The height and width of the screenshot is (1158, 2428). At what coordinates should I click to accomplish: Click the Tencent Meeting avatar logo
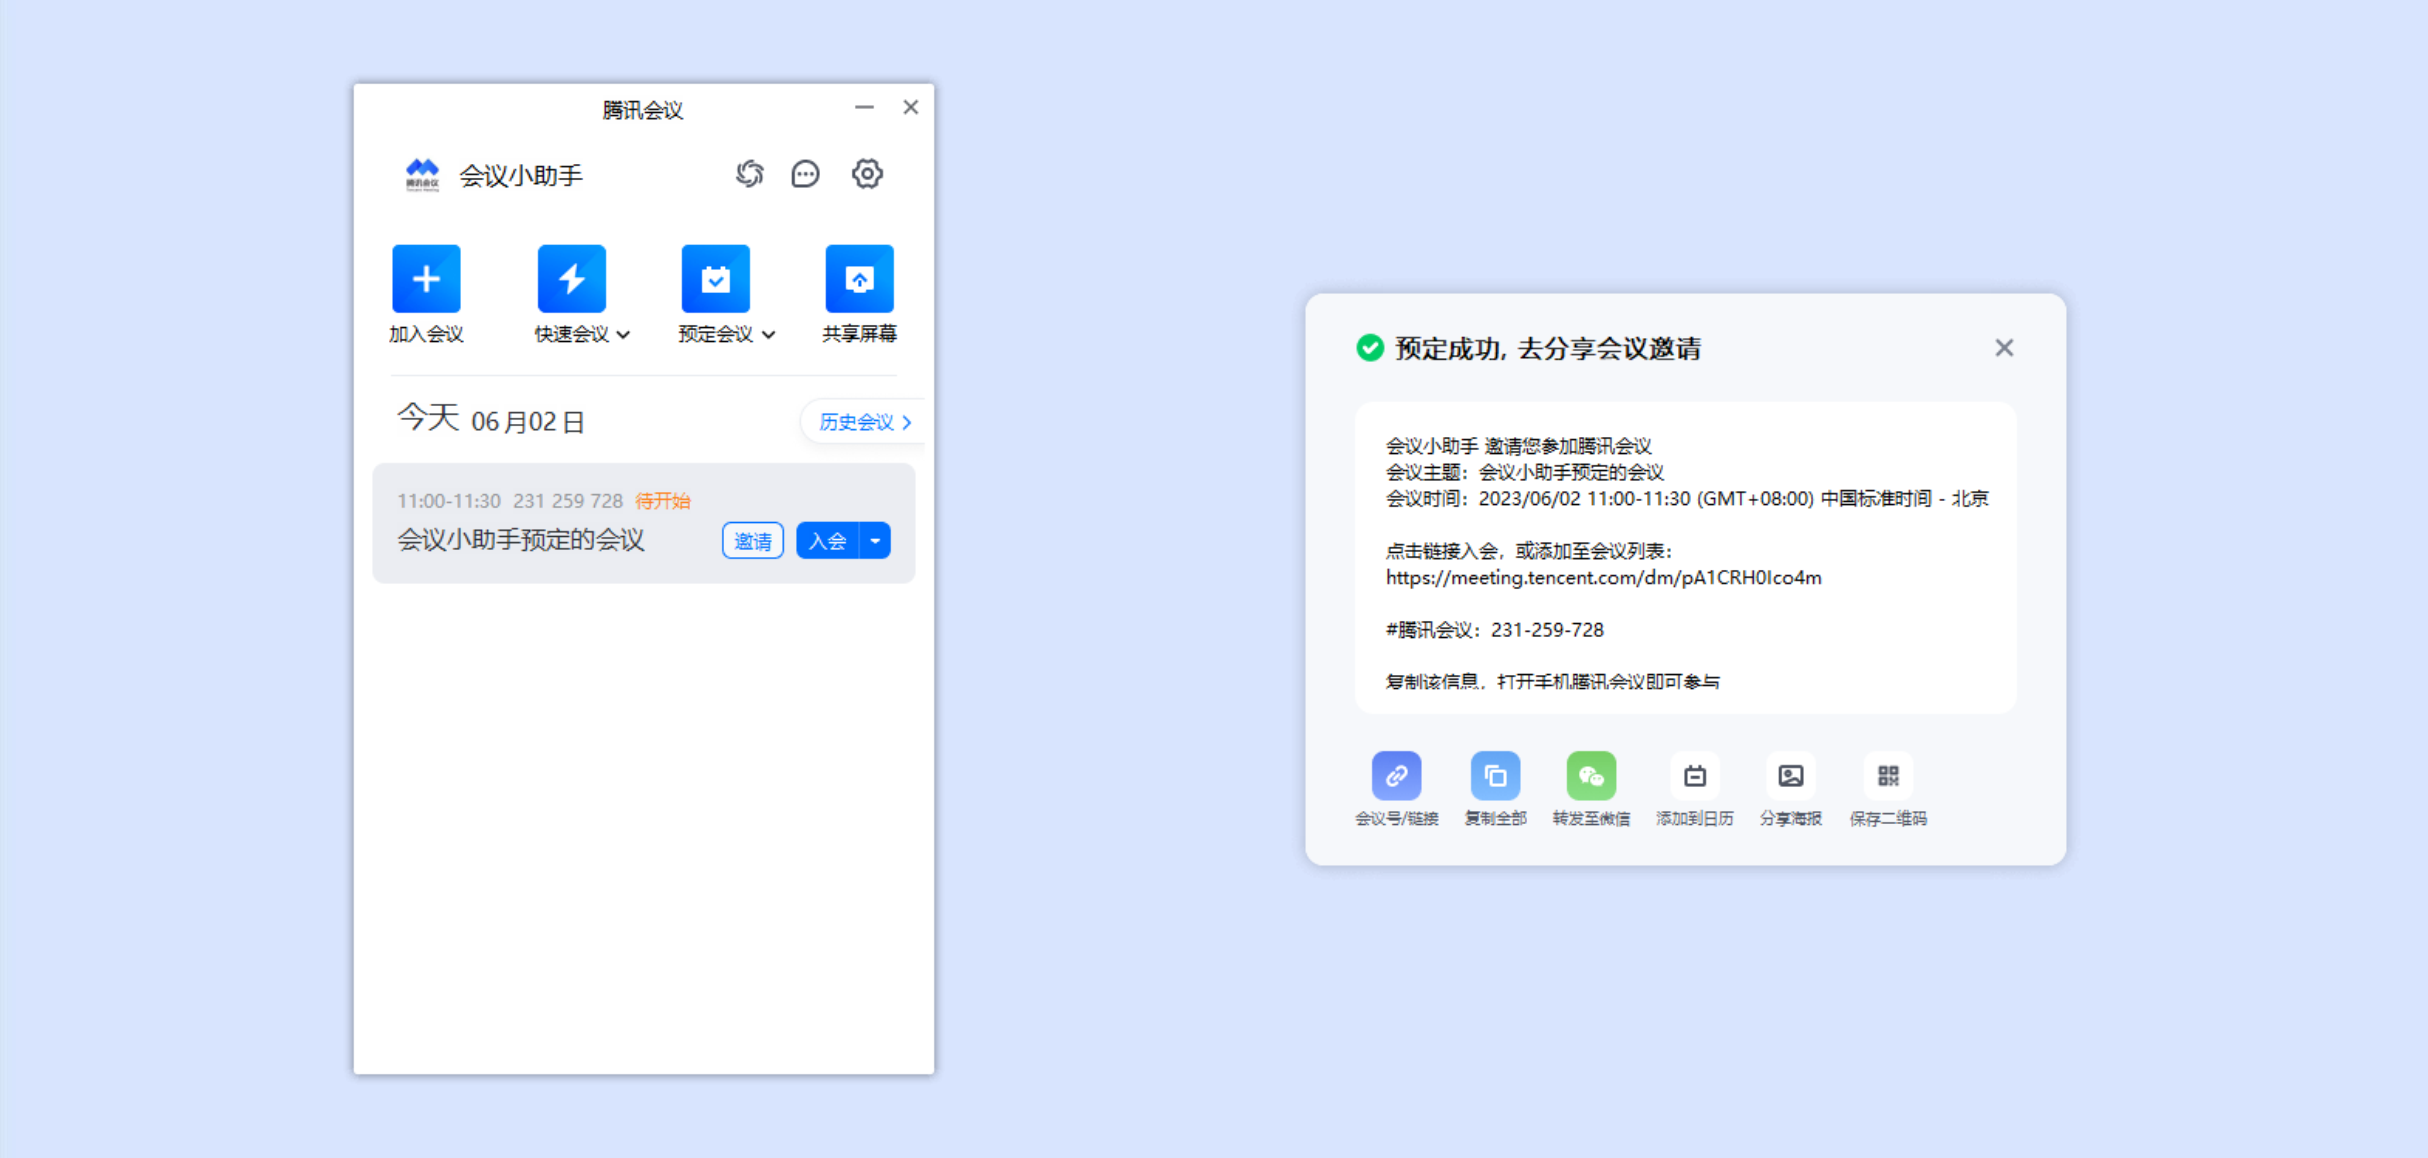[422, 174]
